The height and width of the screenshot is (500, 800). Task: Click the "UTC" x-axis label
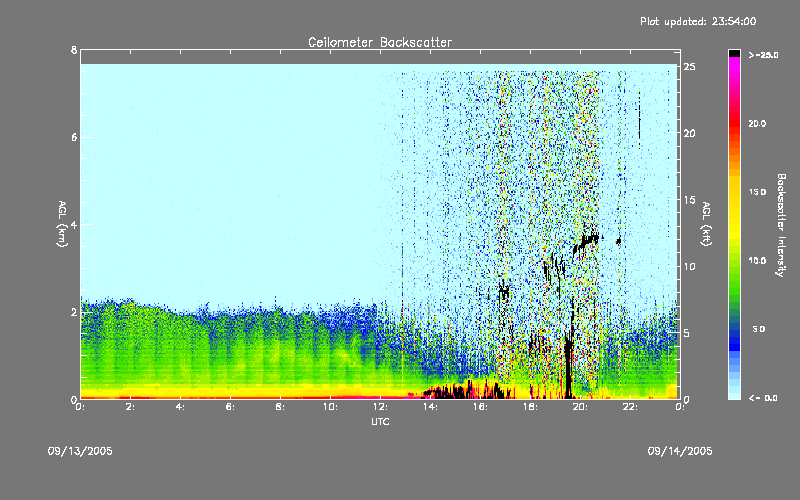[380, 421]
